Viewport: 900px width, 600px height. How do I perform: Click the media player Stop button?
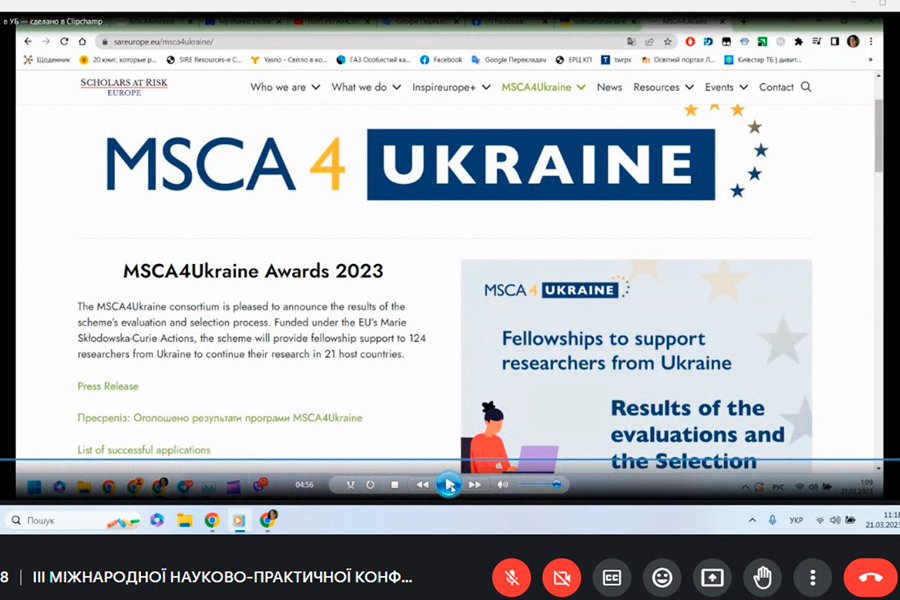pyautogui.click(x=394, y=485)
